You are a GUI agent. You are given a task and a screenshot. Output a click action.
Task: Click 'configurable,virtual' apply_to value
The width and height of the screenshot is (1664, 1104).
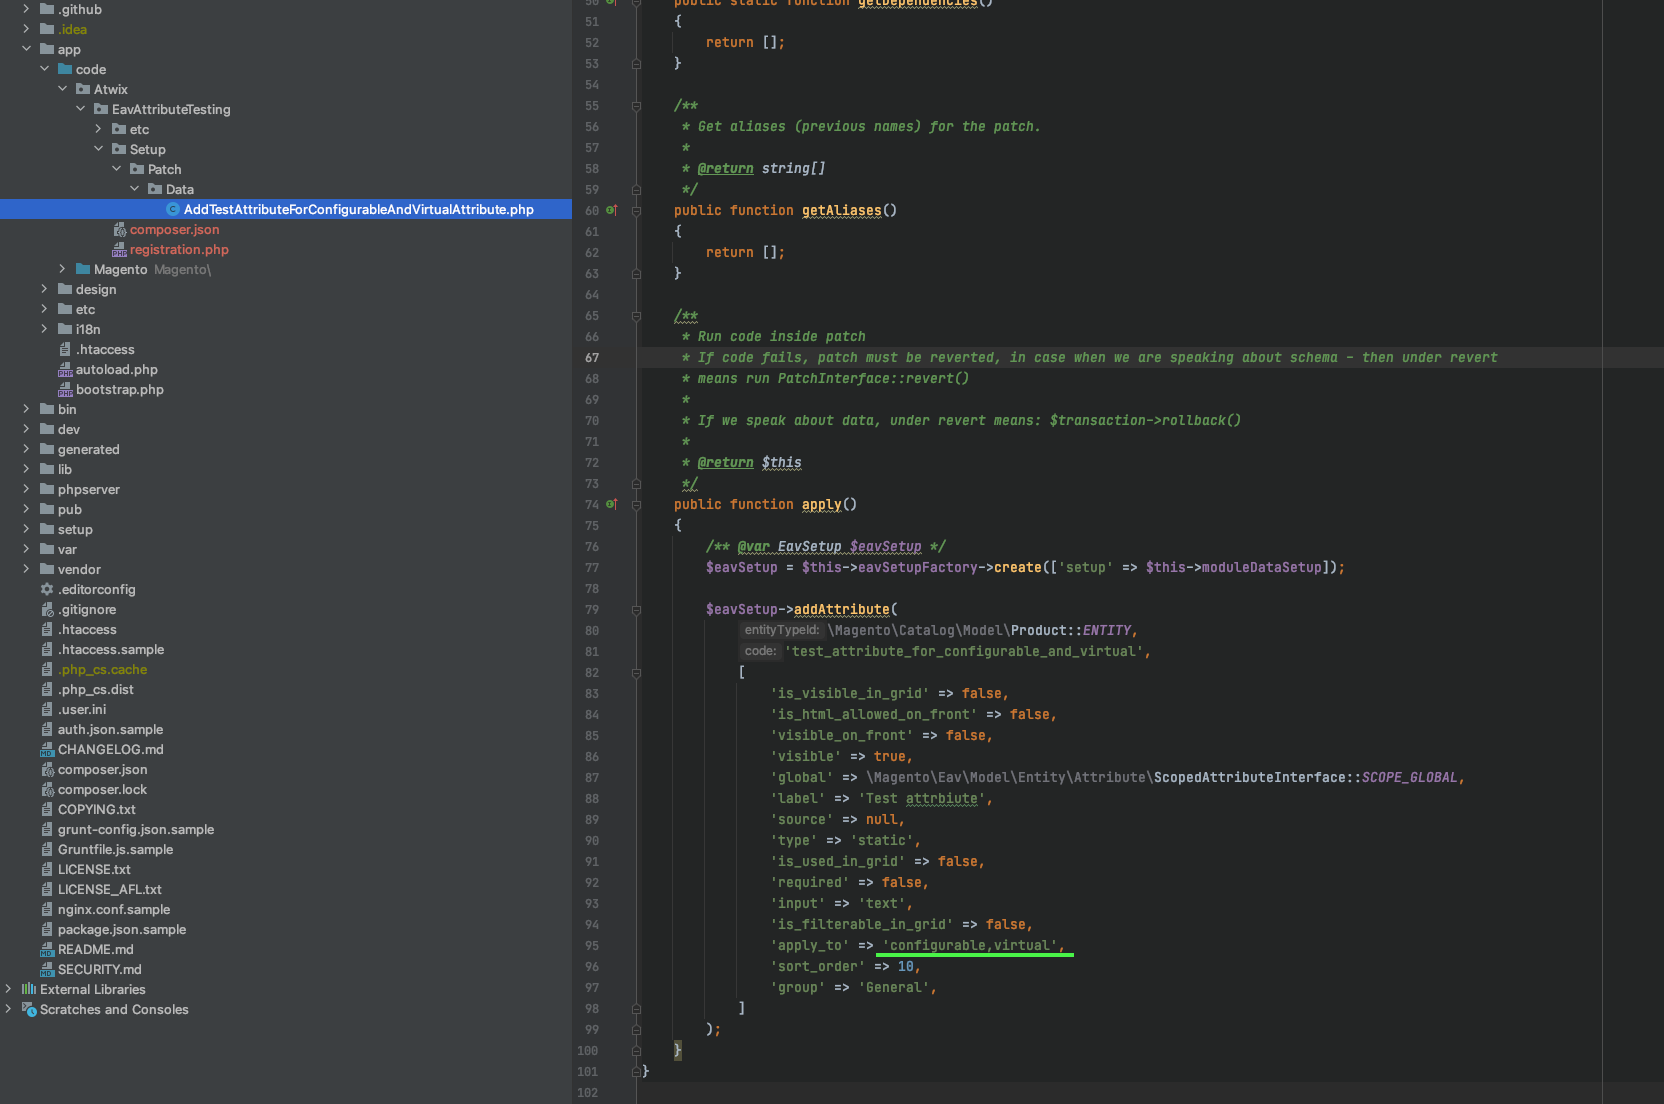coord(970,945)
